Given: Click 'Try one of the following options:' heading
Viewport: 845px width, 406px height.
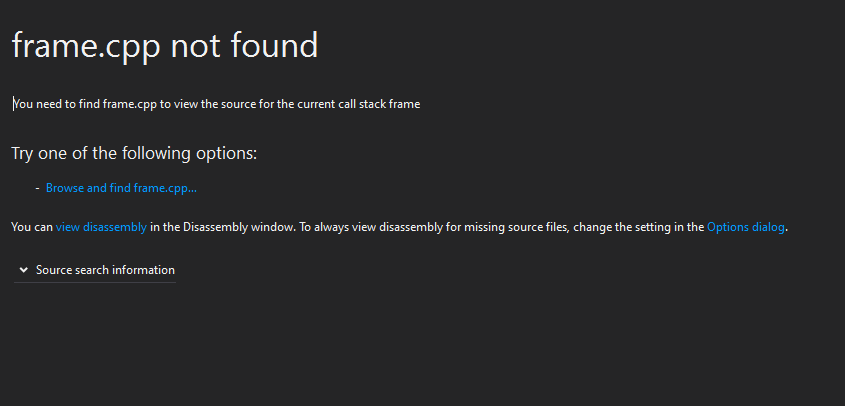Looking at the screenshot, I should point(134,154).
